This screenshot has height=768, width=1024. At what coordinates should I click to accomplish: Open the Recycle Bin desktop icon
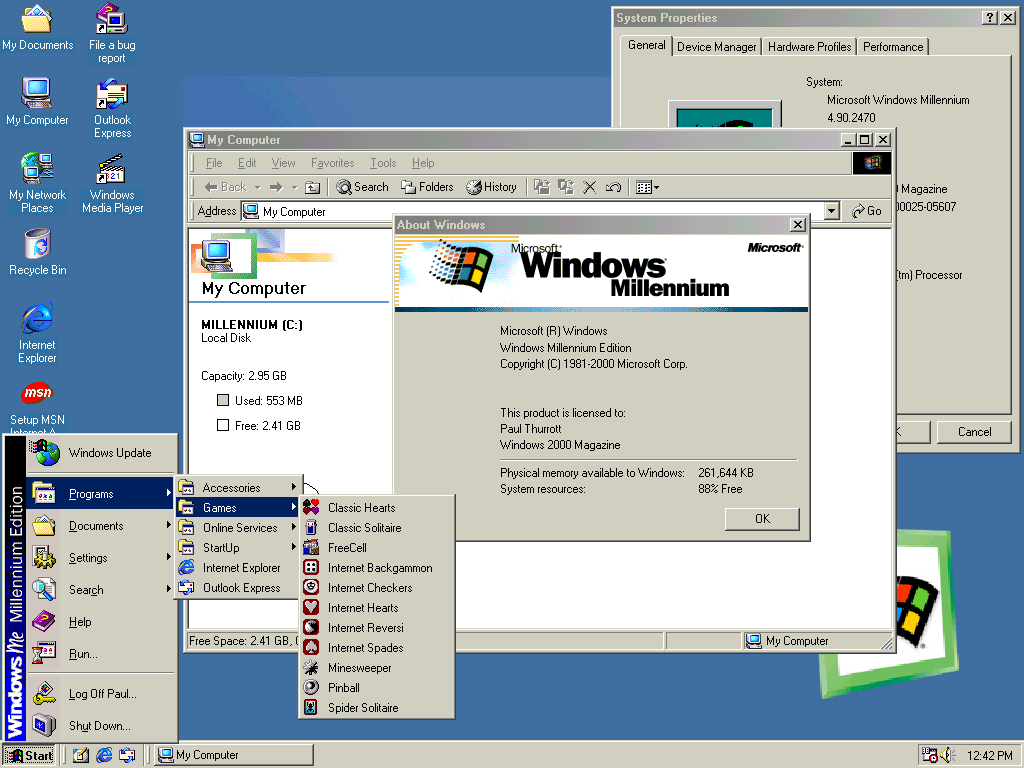point(37,245)
